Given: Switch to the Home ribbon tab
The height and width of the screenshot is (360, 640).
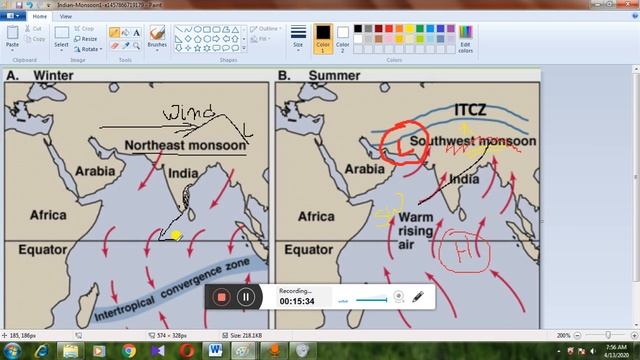Looking at the screenshot, I should 40,16.
